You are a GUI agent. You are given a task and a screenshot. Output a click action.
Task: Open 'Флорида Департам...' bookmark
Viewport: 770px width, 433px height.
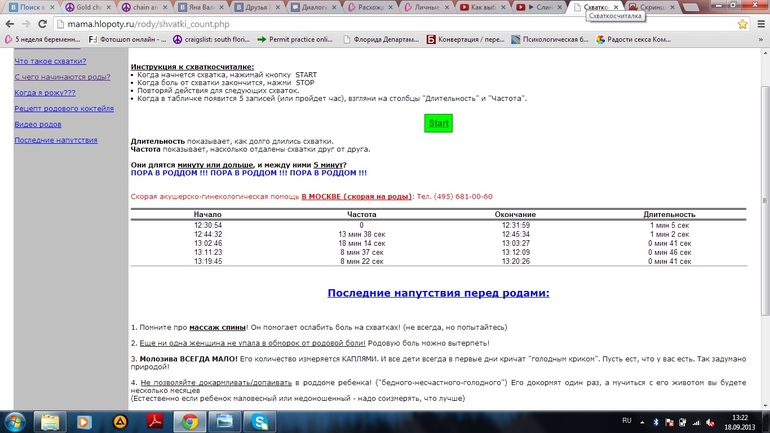381,39
